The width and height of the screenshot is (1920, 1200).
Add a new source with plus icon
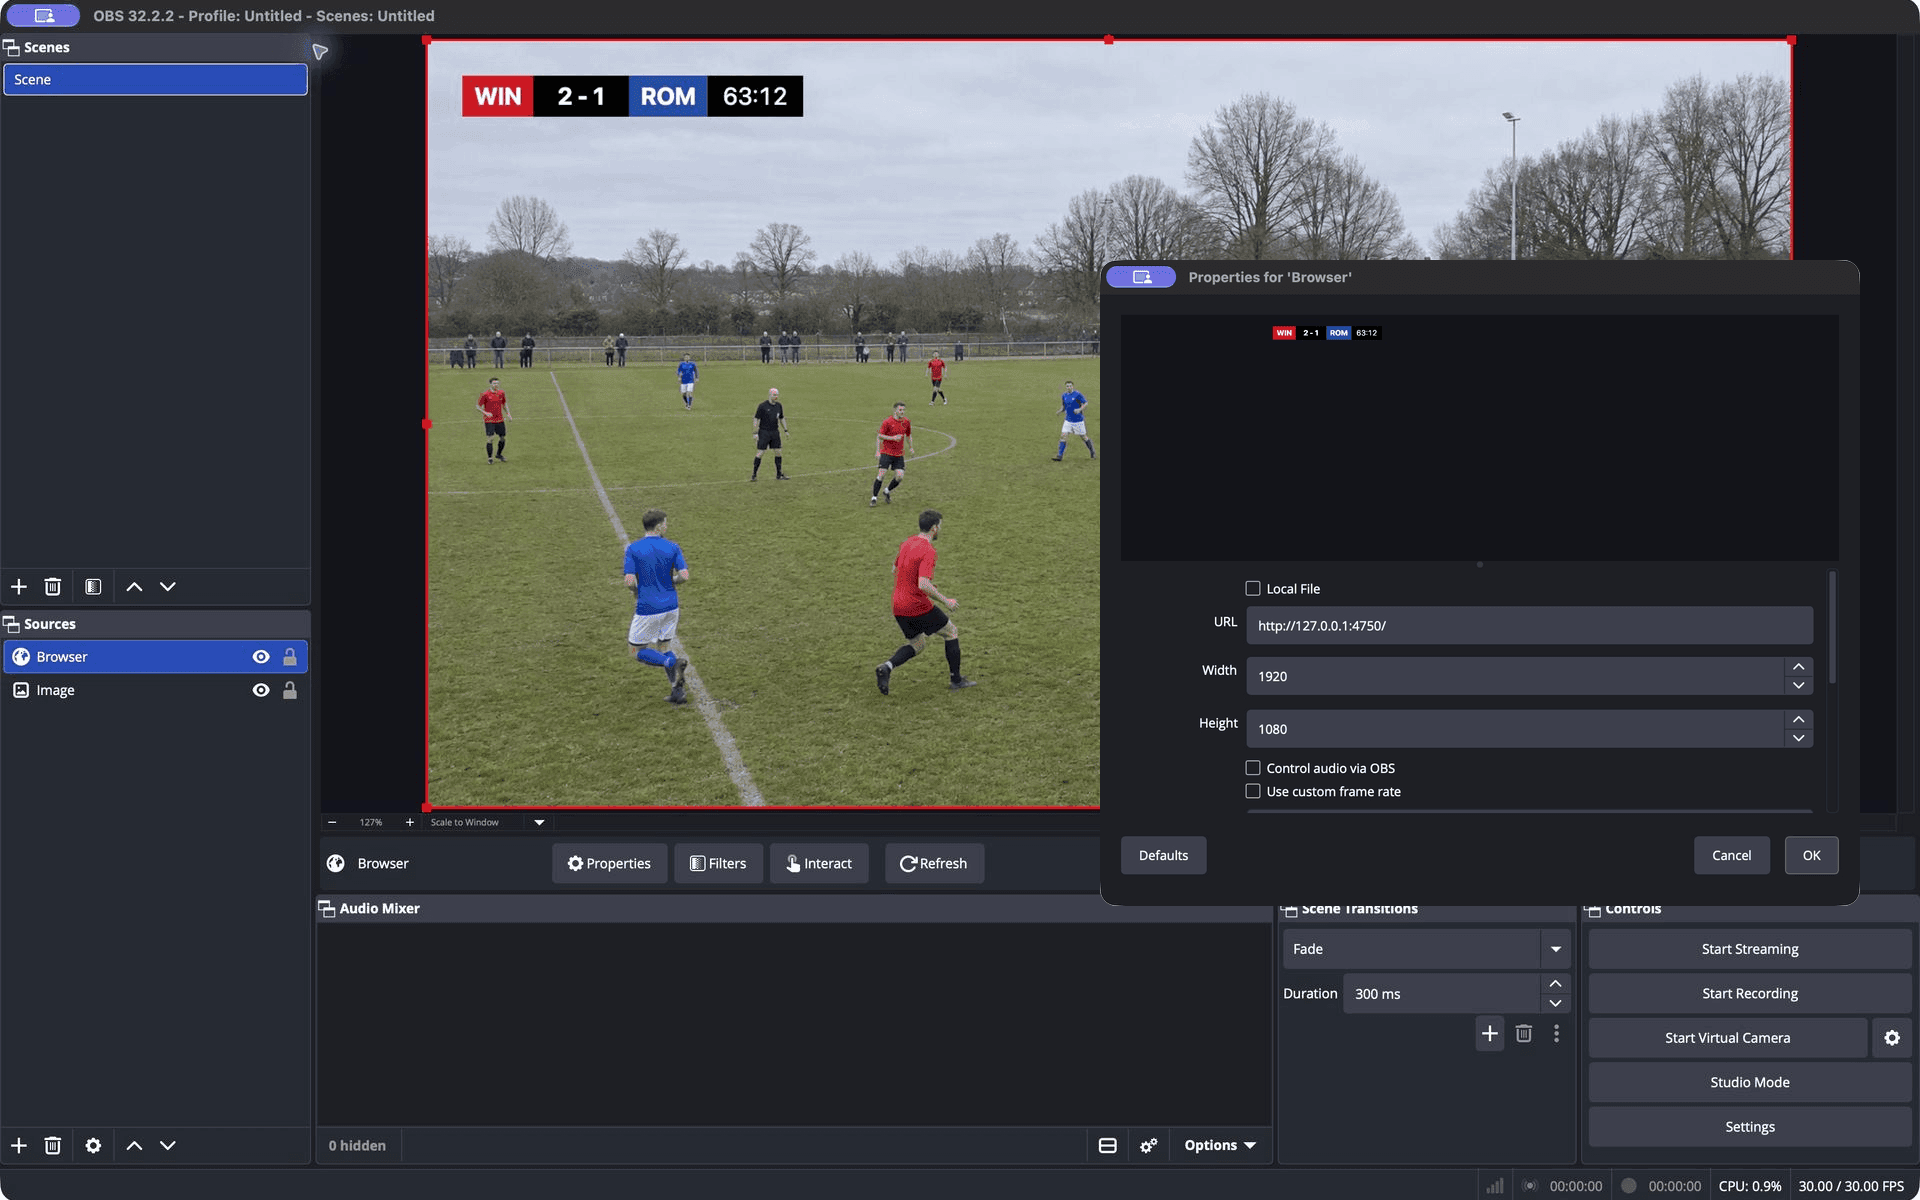coord(19,1145)
